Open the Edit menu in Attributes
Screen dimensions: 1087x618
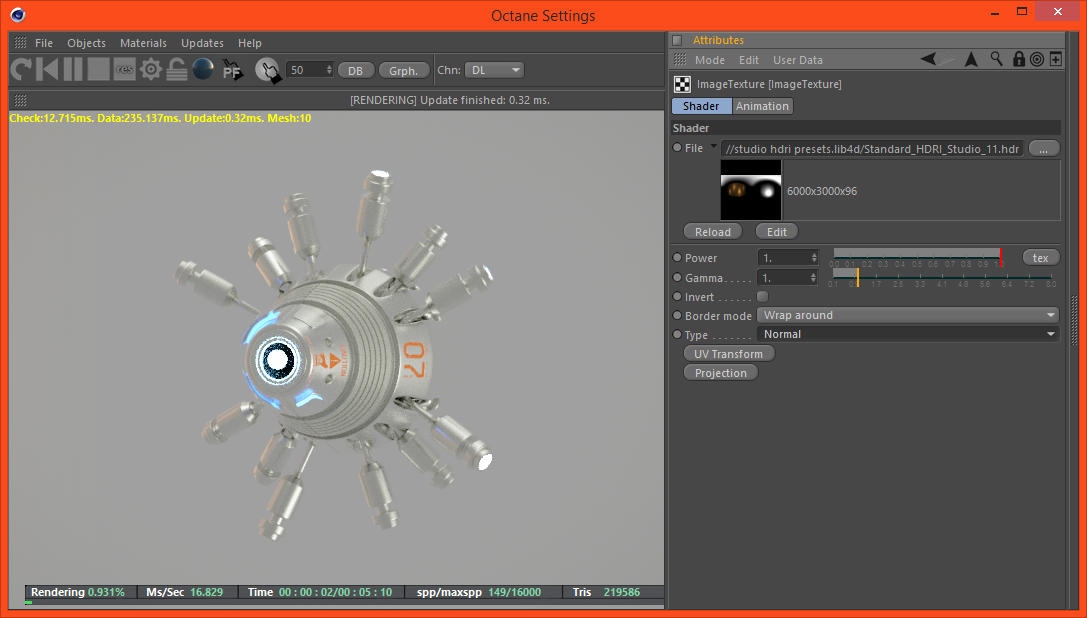tap(748, 60)
